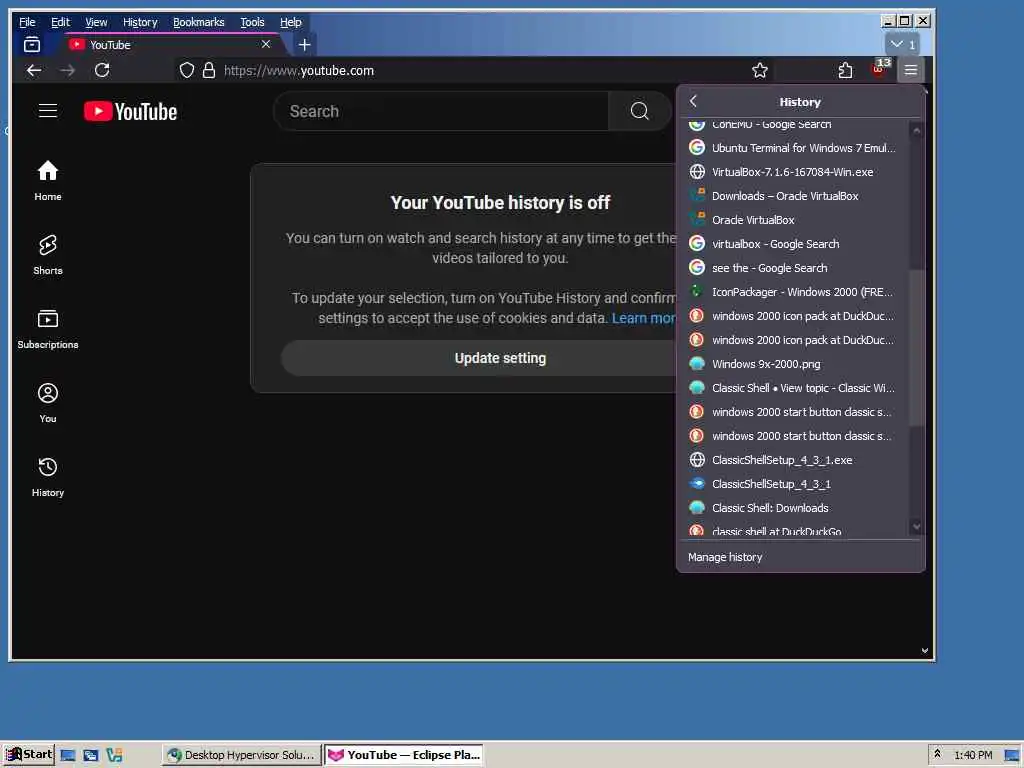Click history panel scrollbar up arrow

pos(916,131)
